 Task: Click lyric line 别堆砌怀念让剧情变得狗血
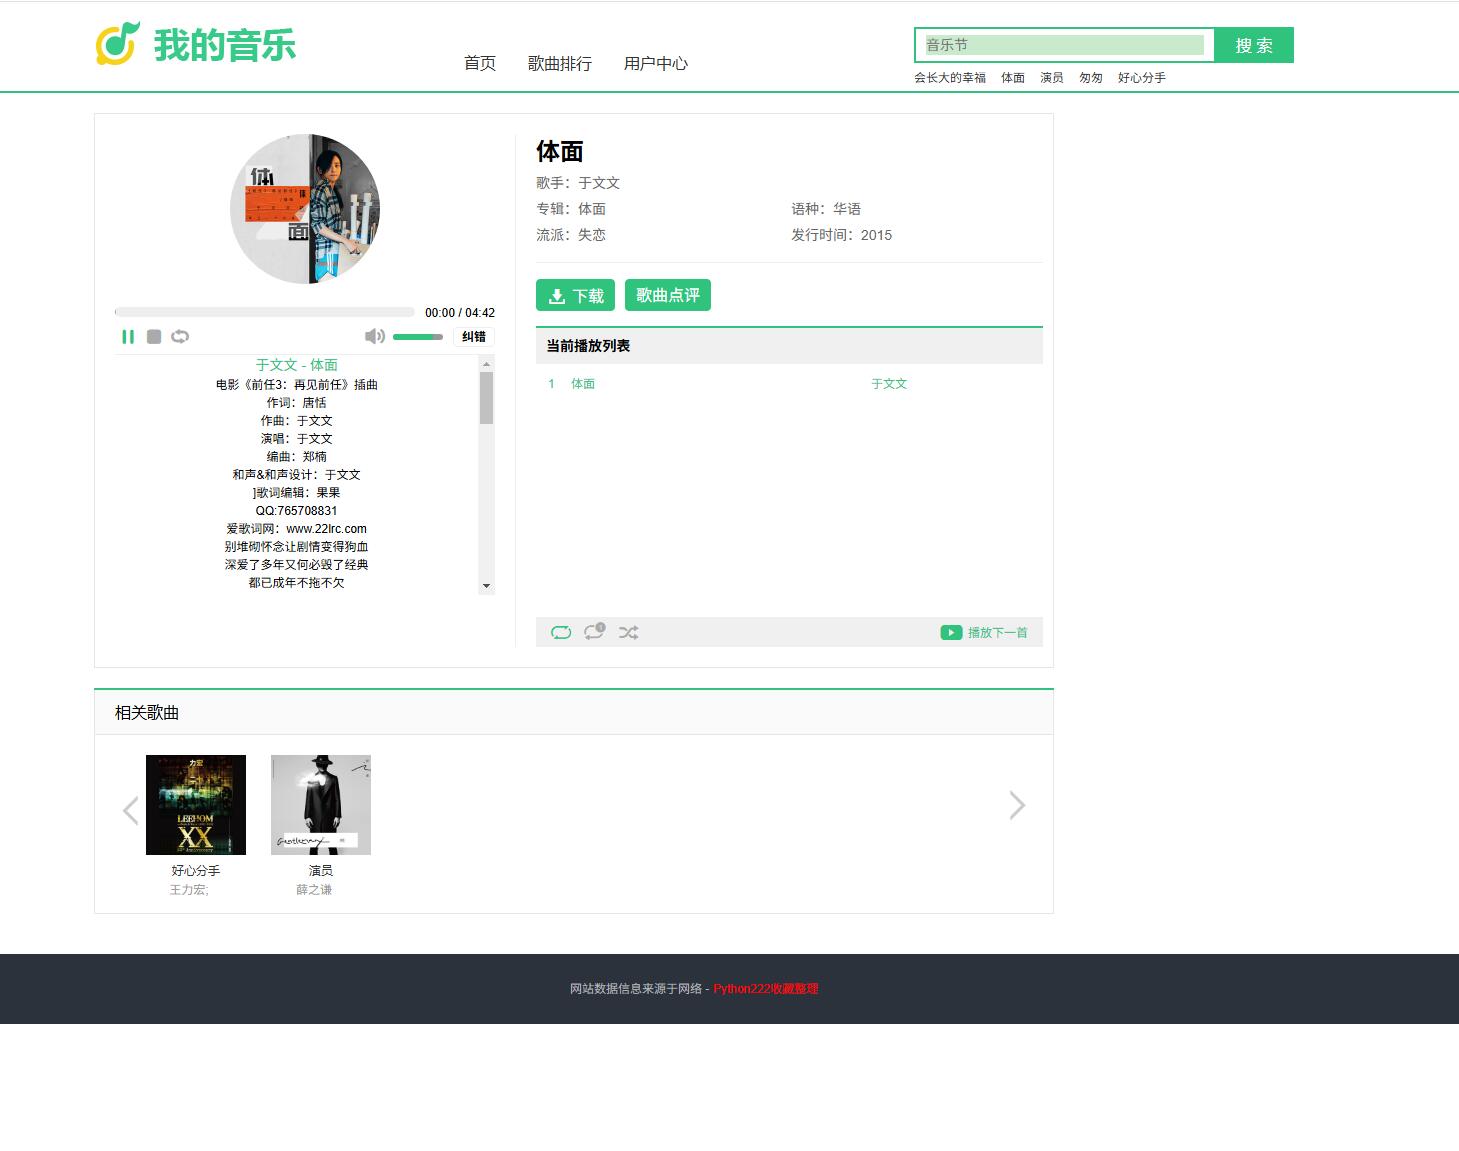coord(297,547)
